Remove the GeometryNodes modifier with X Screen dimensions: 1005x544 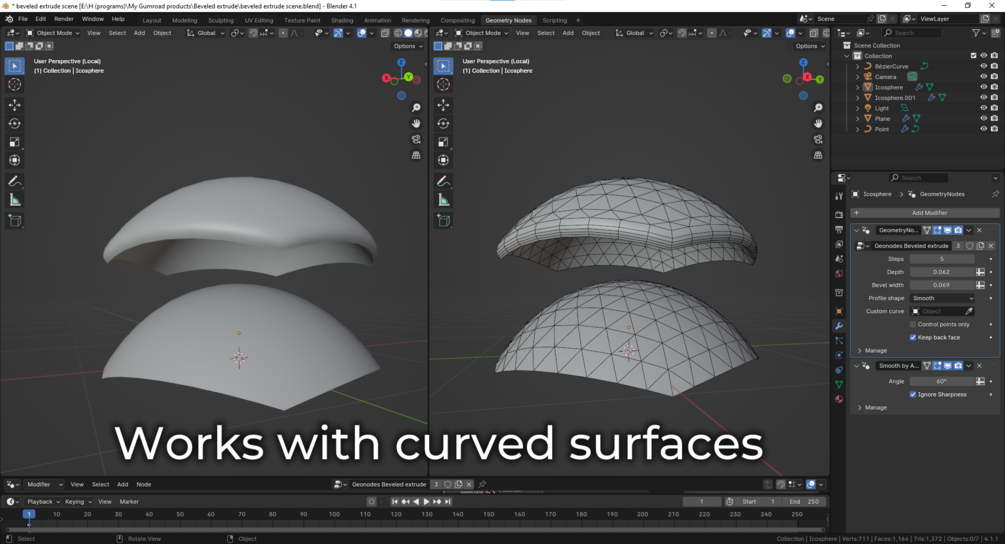(979, 230)
